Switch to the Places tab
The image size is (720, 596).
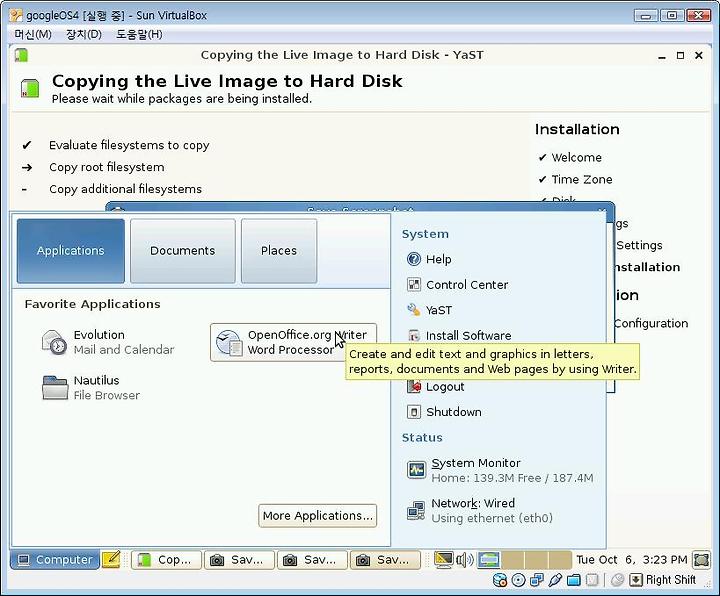click(279, 251)
